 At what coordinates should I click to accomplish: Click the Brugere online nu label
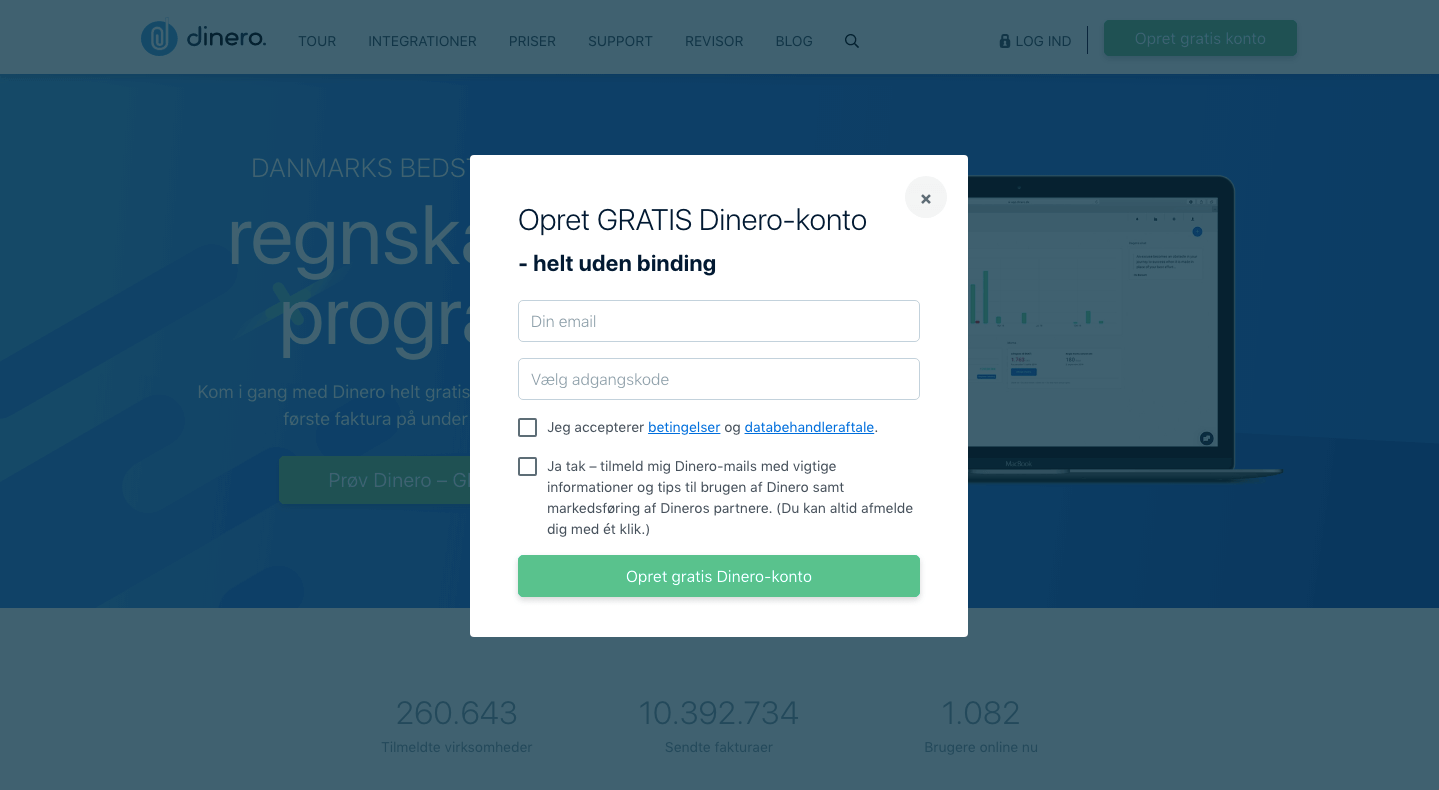point(981,747)
